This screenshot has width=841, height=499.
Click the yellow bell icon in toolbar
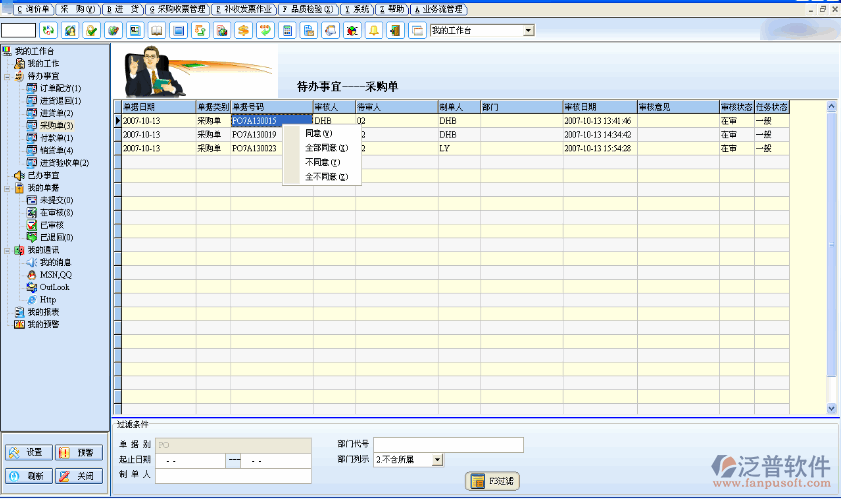coord(374,31)
